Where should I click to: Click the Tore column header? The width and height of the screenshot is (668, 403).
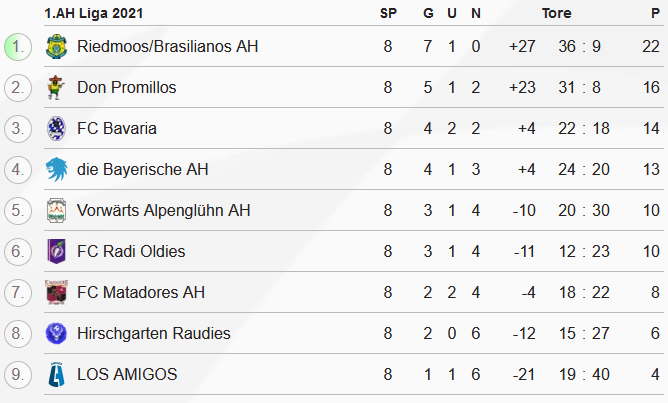(557, 13)
